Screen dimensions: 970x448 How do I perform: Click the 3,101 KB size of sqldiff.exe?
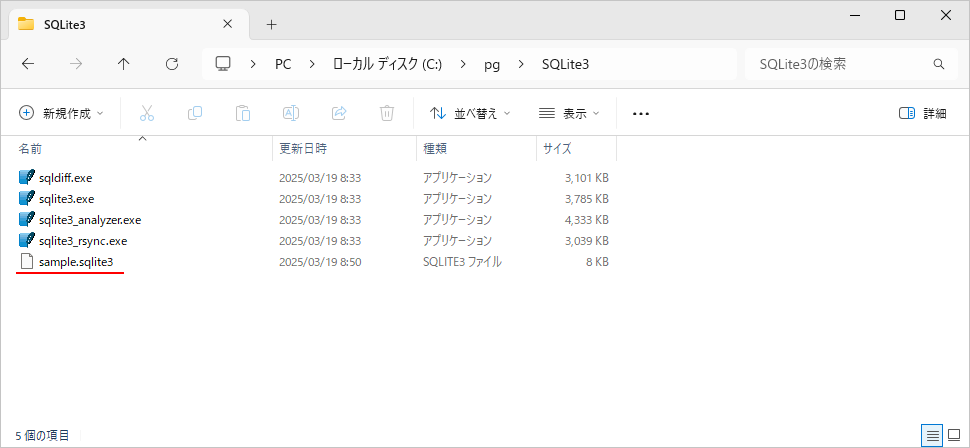587,178
